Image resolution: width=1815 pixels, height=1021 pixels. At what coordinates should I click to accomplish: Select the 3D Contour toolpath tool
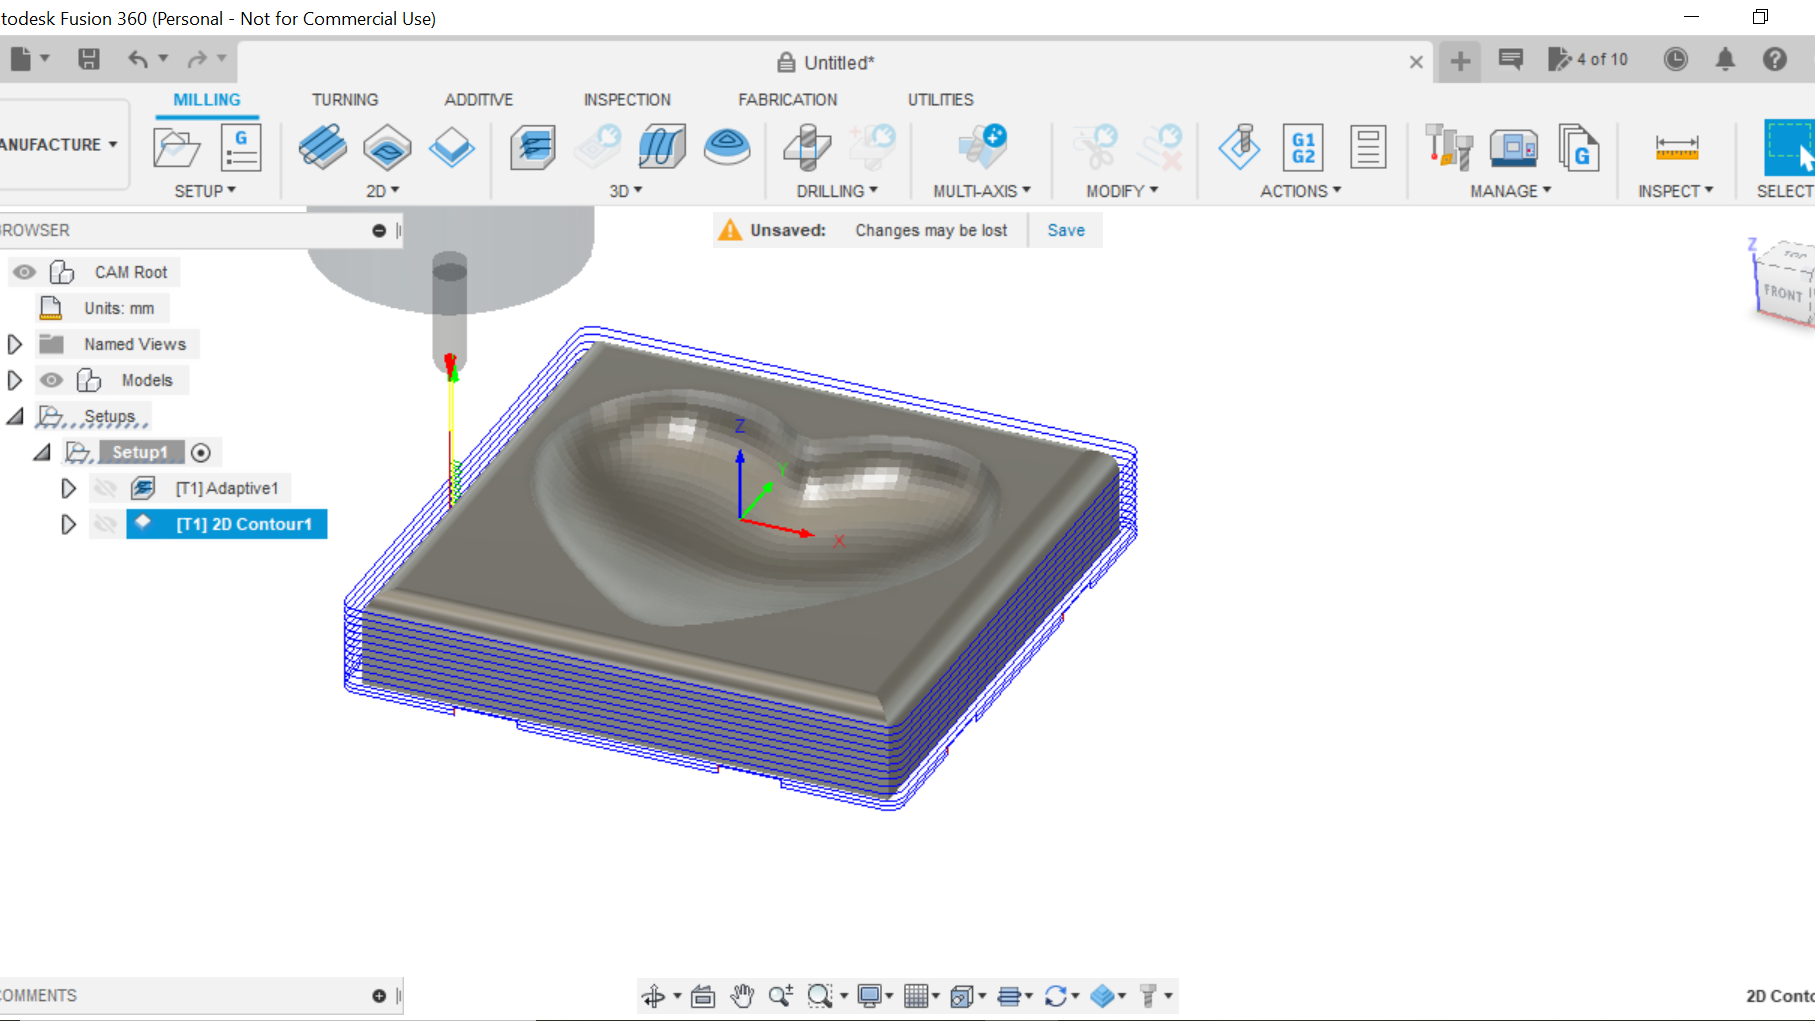[727, 147]
